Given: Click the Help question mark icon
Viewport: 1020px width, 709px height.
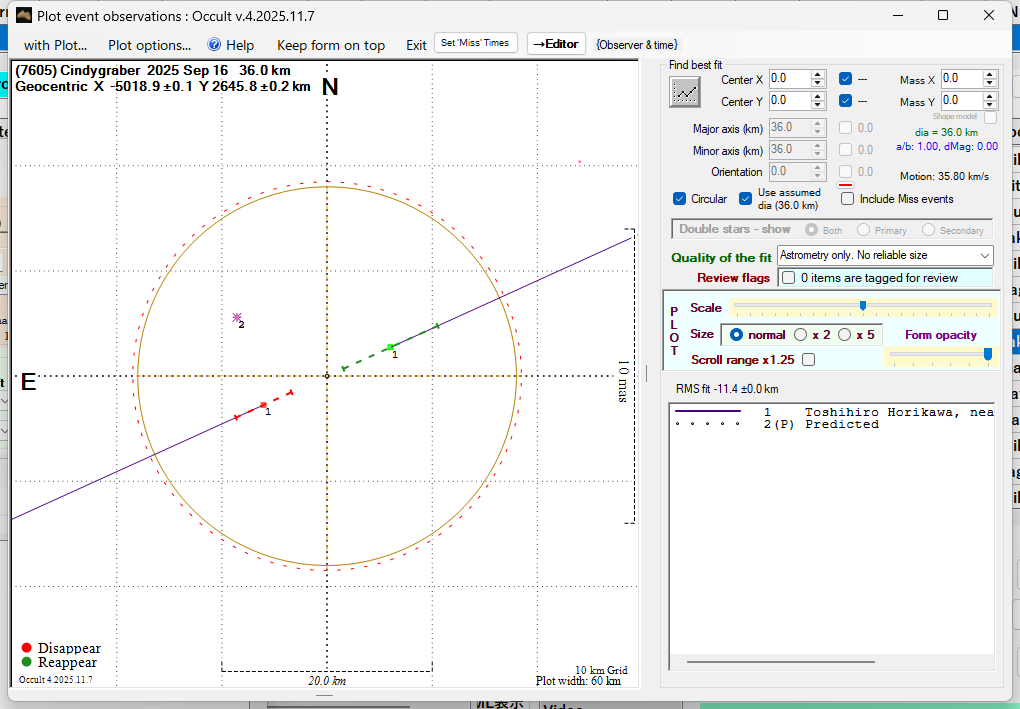Looking at the screenshot, I should [214, 45].
